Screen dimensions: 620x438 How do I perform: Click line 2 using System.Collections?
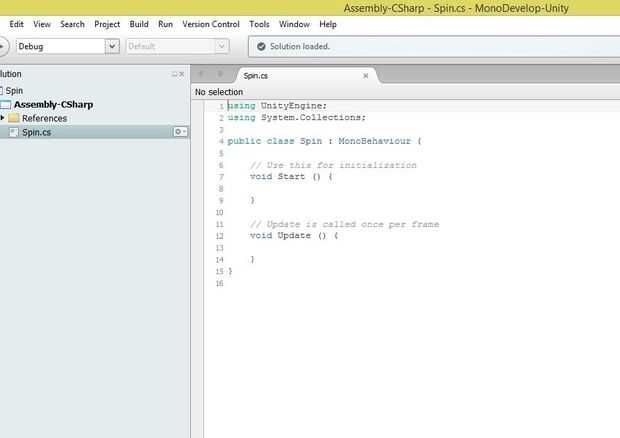297,117
